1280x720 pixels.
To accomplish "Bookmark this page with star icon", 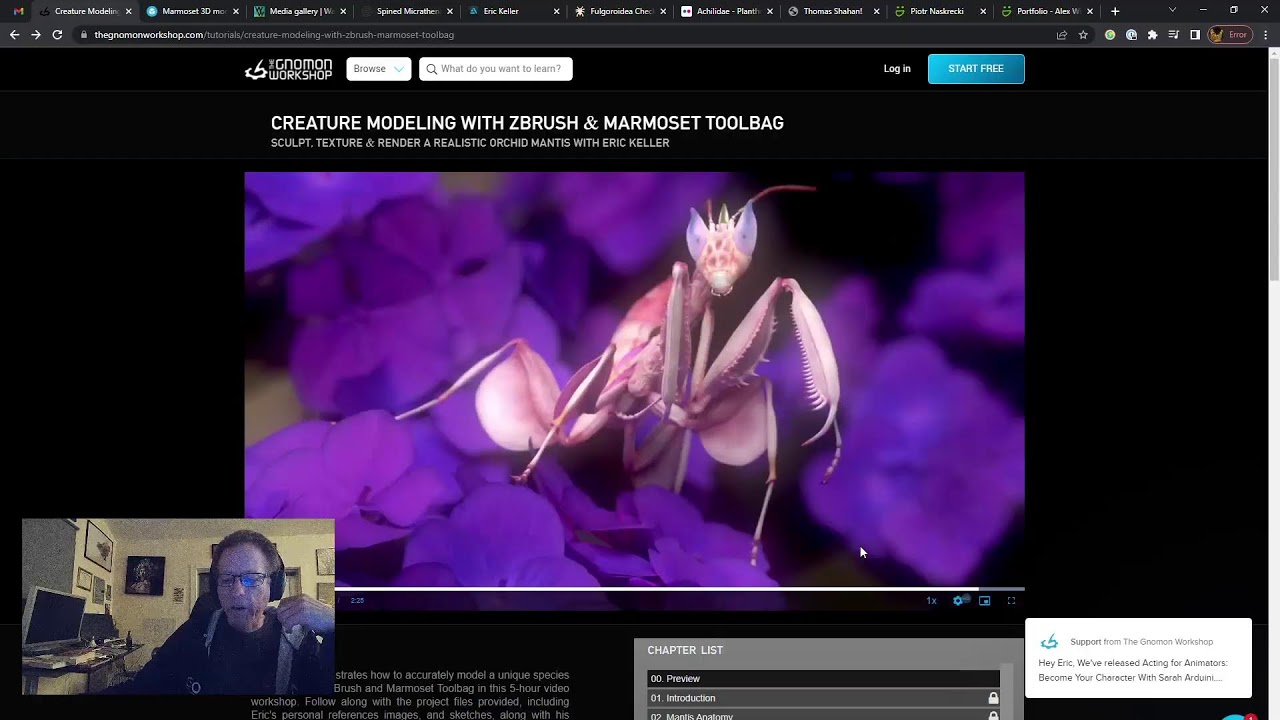I will [x=1083, y=35].
